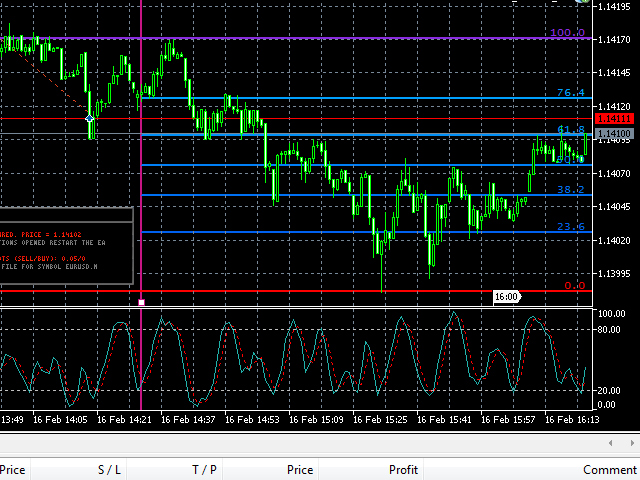Click the 76.4 Fibonacci level label

click(571, 93)
